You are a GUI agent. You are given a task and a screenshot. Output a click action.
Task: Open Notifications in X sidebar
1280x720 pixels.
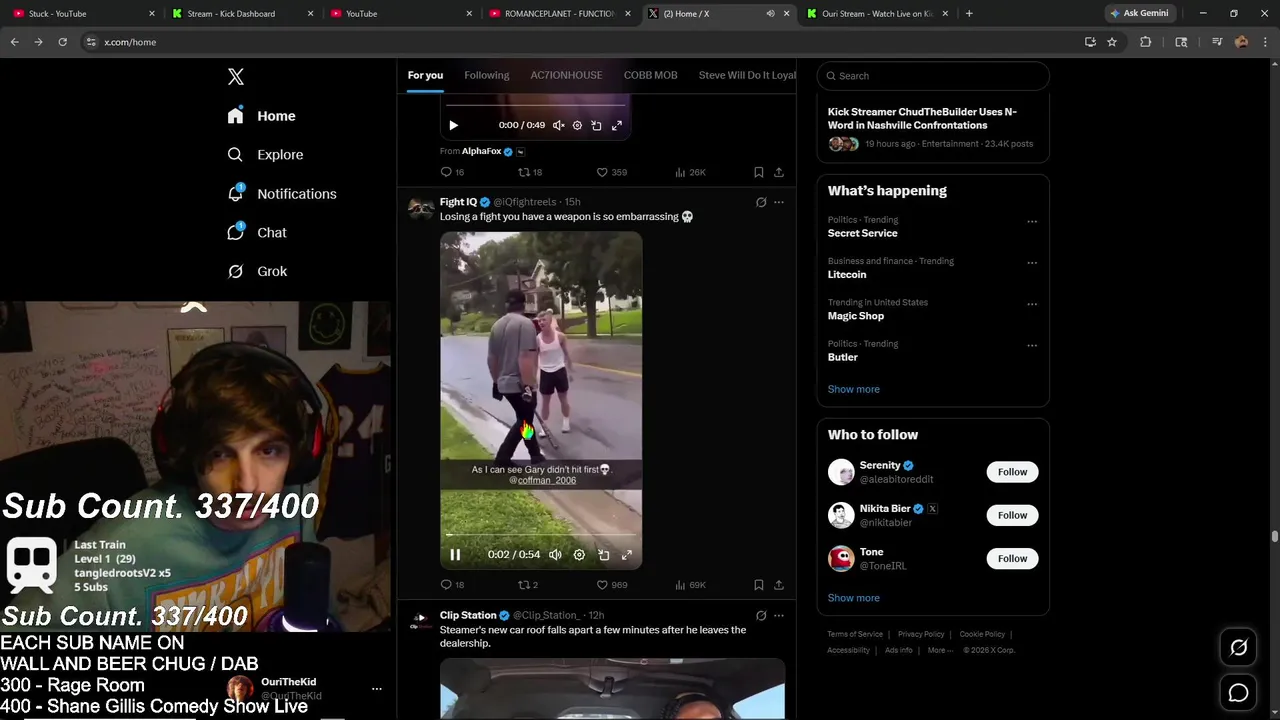(282, 194)
